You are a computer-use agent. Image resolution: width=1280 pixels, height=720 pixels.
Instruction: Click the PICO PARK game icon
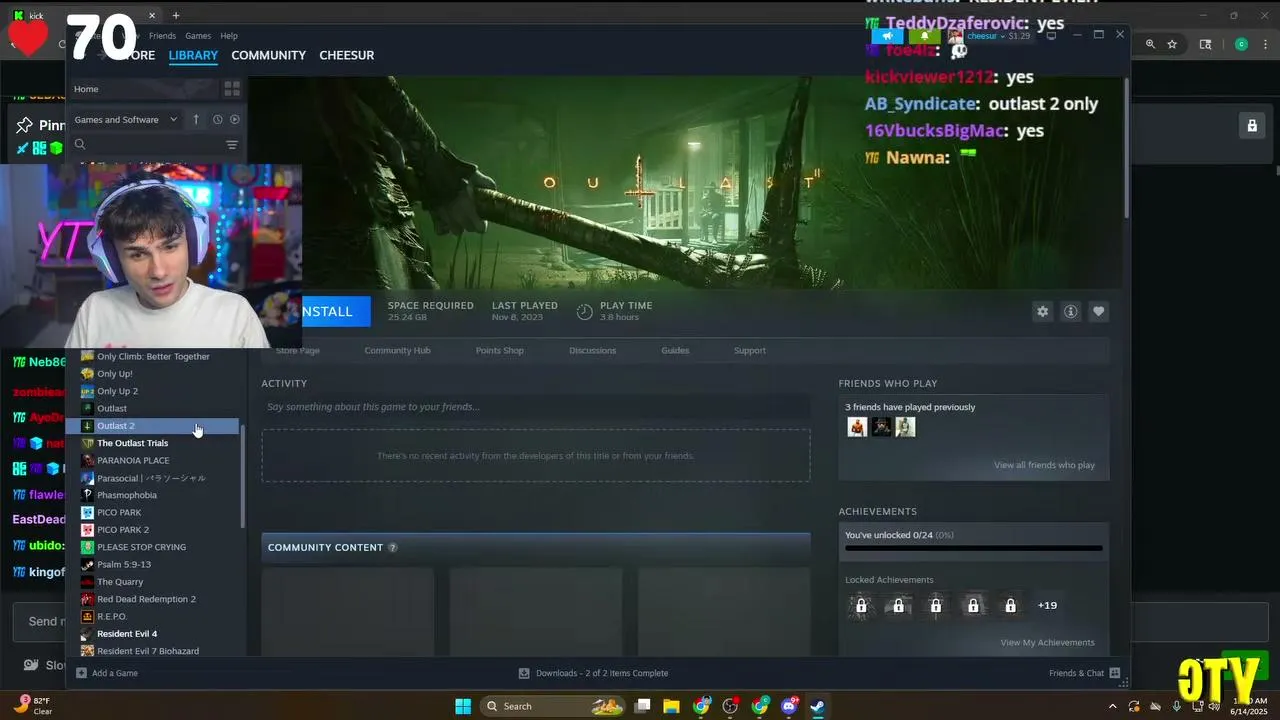click(x=88, y=512)
